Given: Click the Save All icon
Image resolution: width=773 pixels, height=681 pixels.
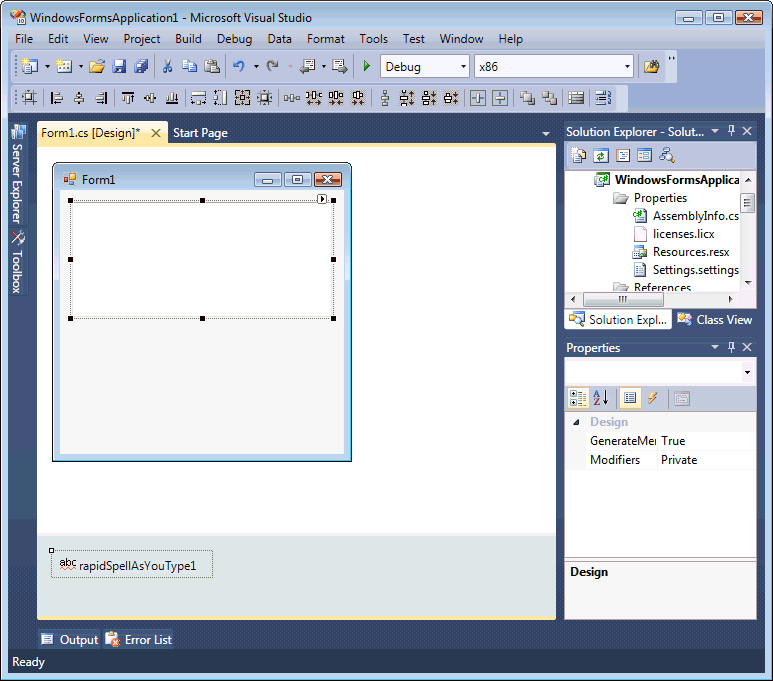Looking at the screenshot, I should click(141, 66).
